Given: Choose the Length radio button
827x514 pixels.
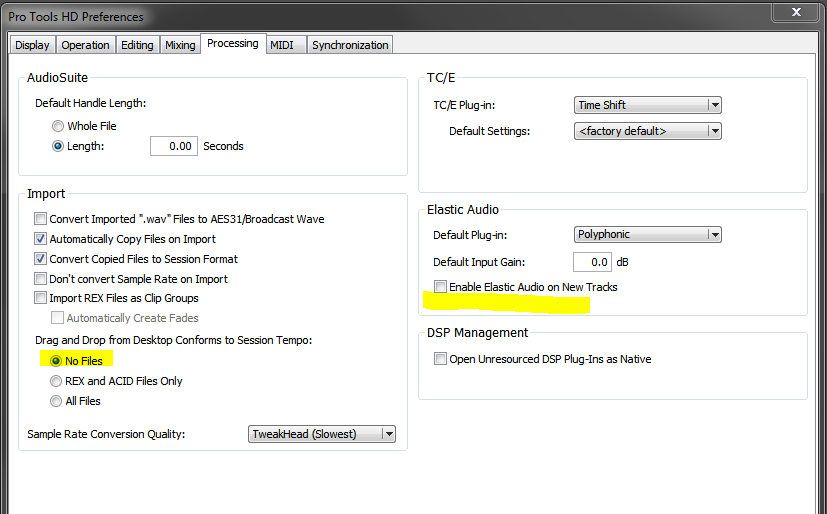Looking at the screenshot, I should [57, 146].
